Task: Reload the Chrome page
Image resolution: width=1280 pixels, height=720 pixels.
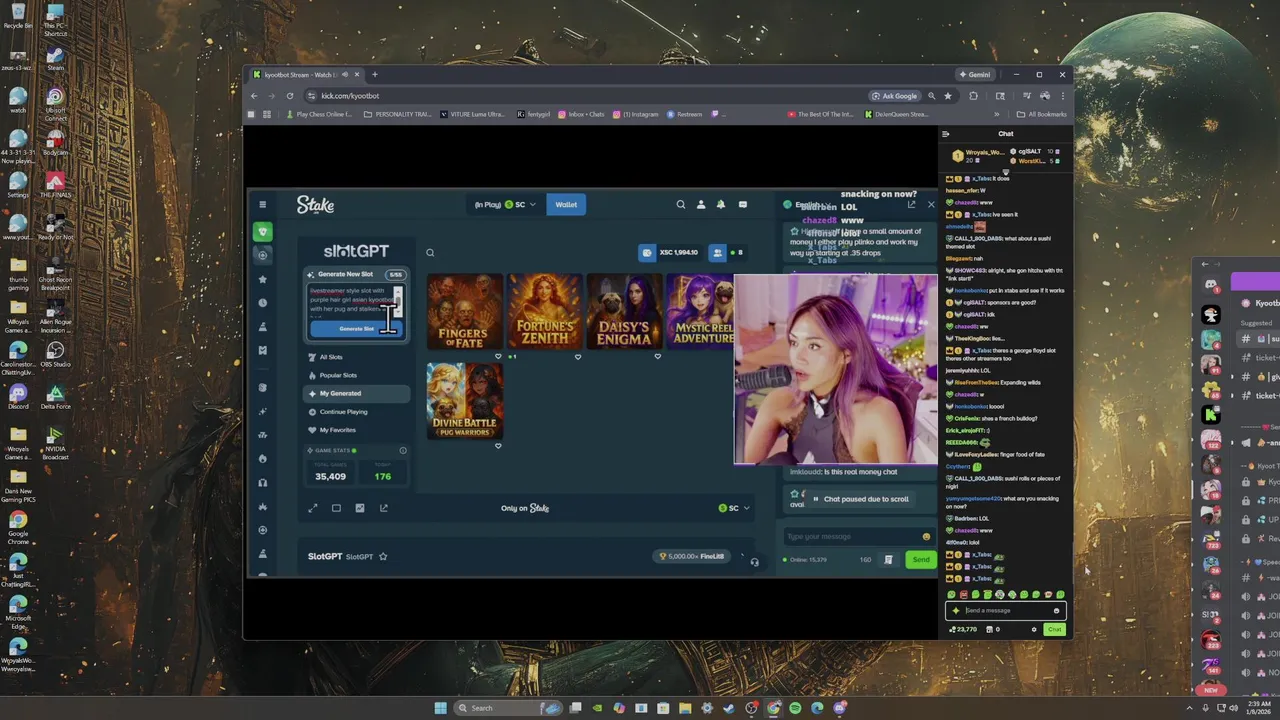Action: 289,96
